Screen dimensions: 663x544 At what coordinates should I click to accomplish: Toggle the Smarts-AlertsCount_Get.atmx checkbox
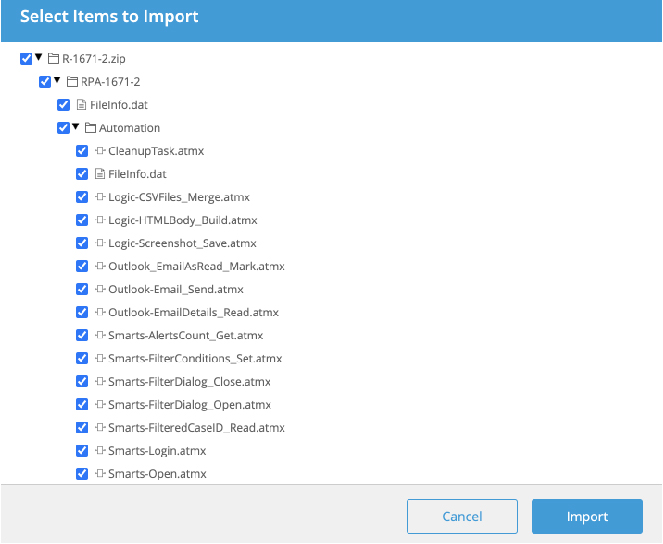point(82,335)
